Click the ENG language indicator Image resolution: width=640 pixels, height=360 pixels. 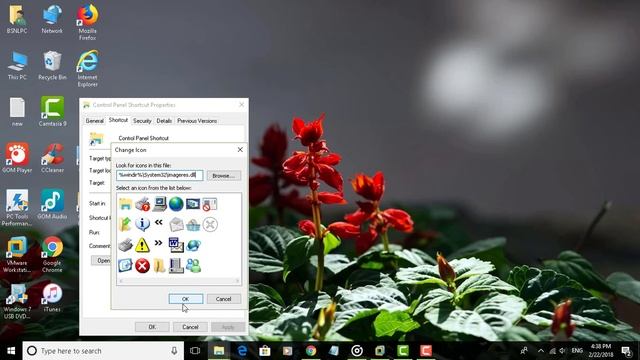click(577, 351)
